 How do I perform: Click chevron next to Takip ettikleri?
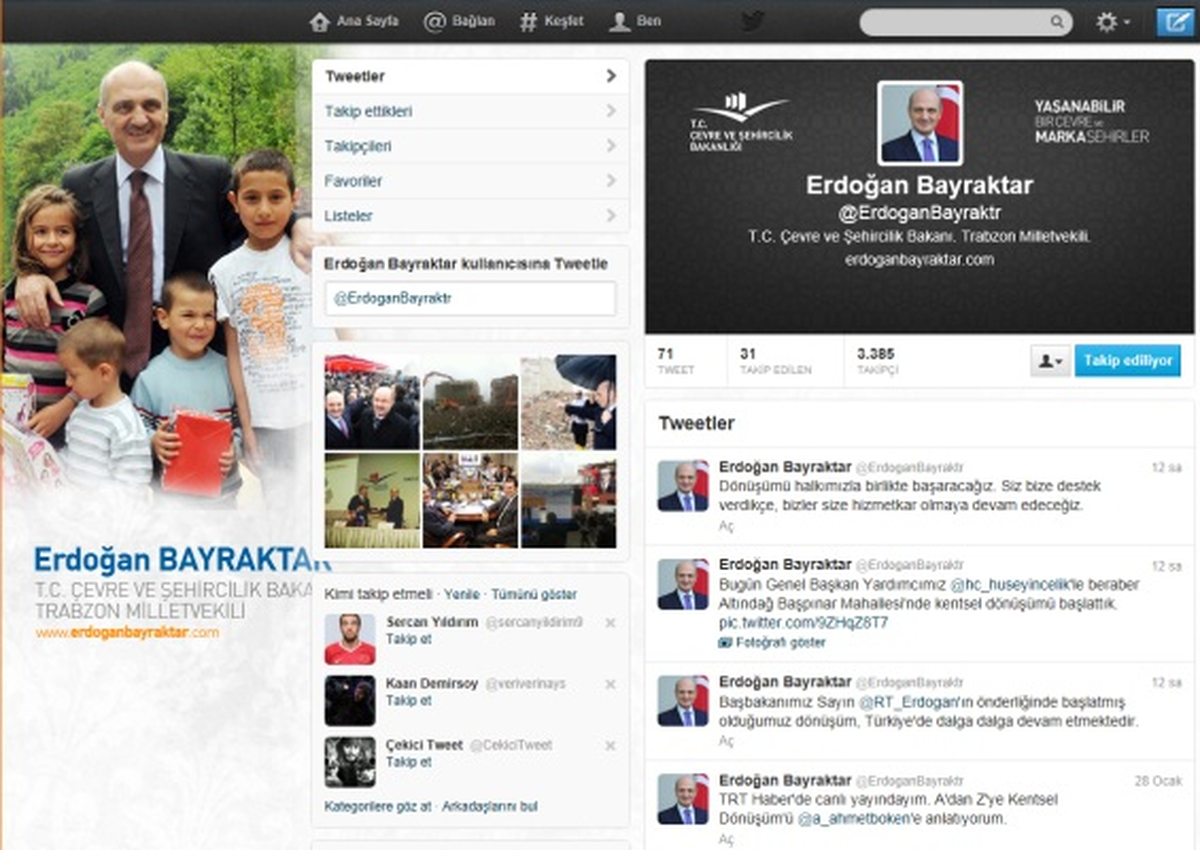click(x=611, y=111)
